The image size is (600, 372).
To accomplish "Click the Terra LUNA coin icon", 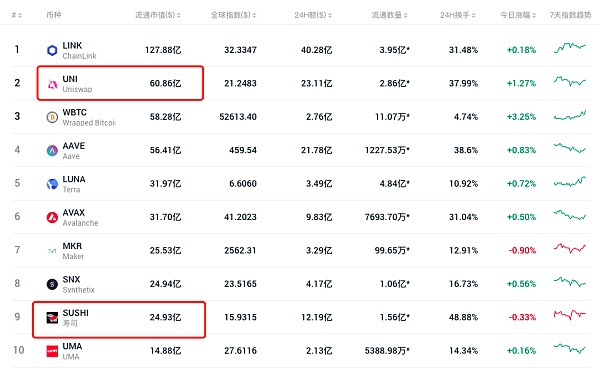I will [x=52, y=184].
